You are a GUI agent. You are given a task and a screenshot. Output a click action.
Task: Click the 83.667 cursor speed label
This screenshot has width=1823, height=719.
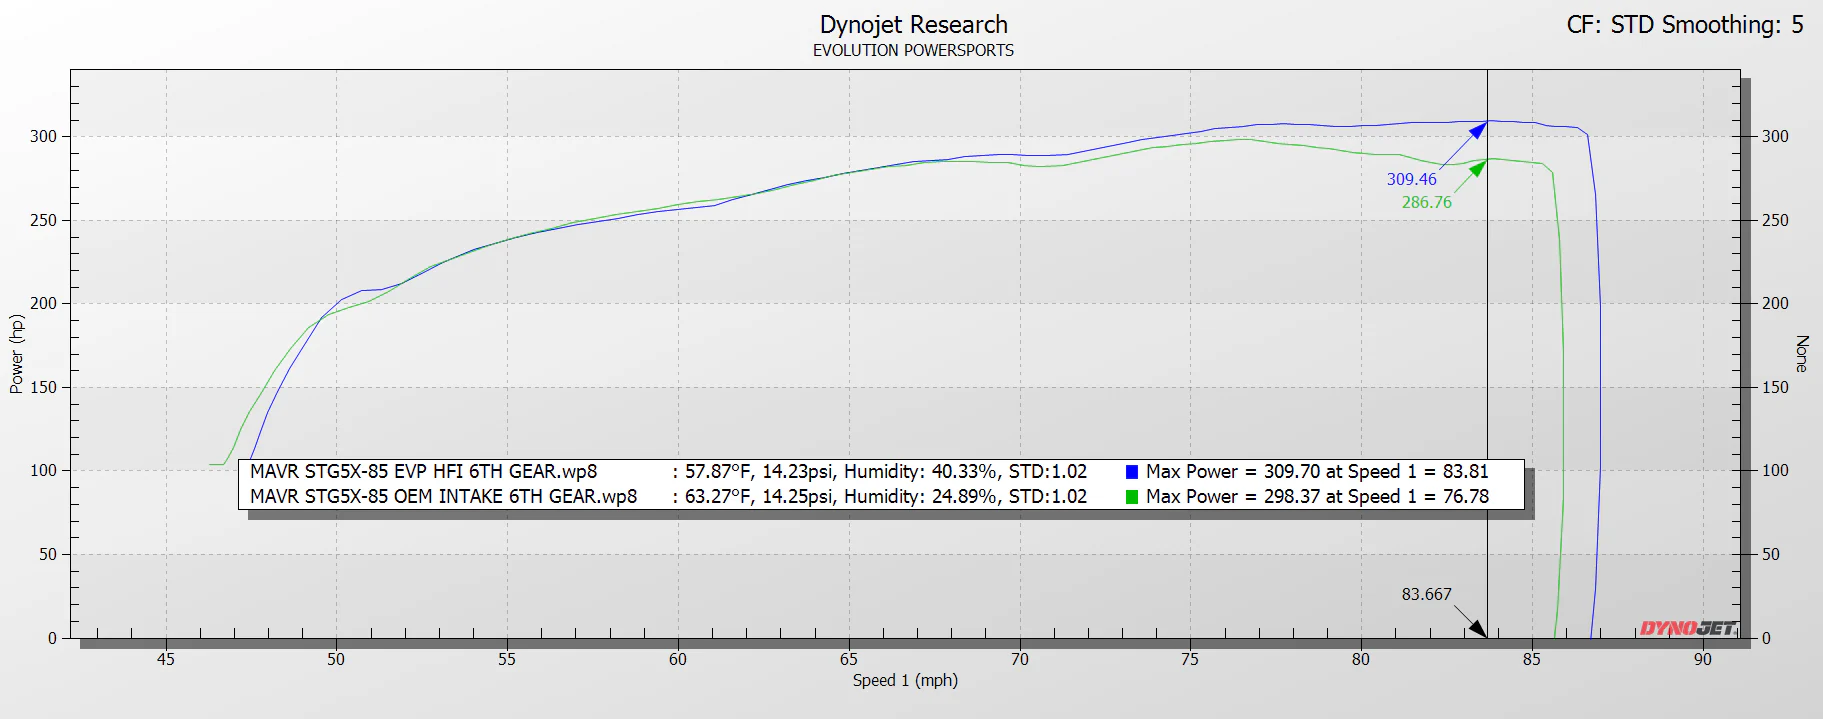click(x=1426, y=595)
